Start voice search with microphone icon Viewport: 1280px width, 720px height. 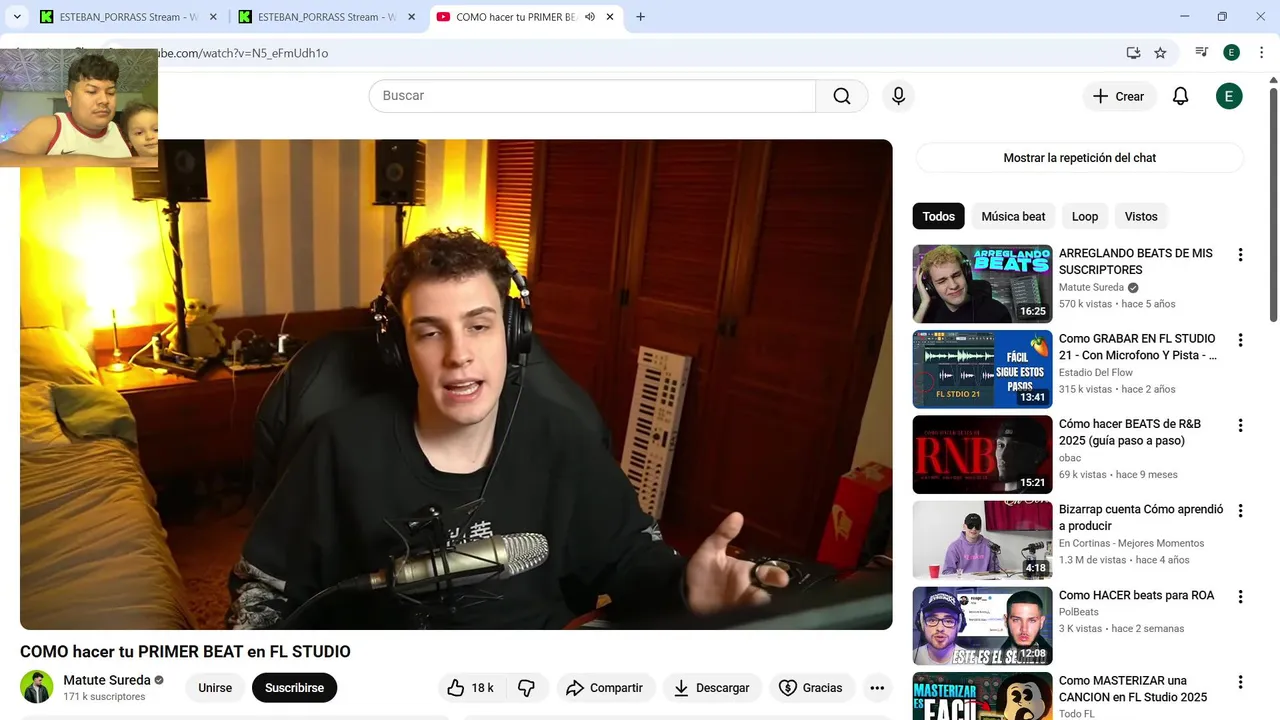(898, 96)
